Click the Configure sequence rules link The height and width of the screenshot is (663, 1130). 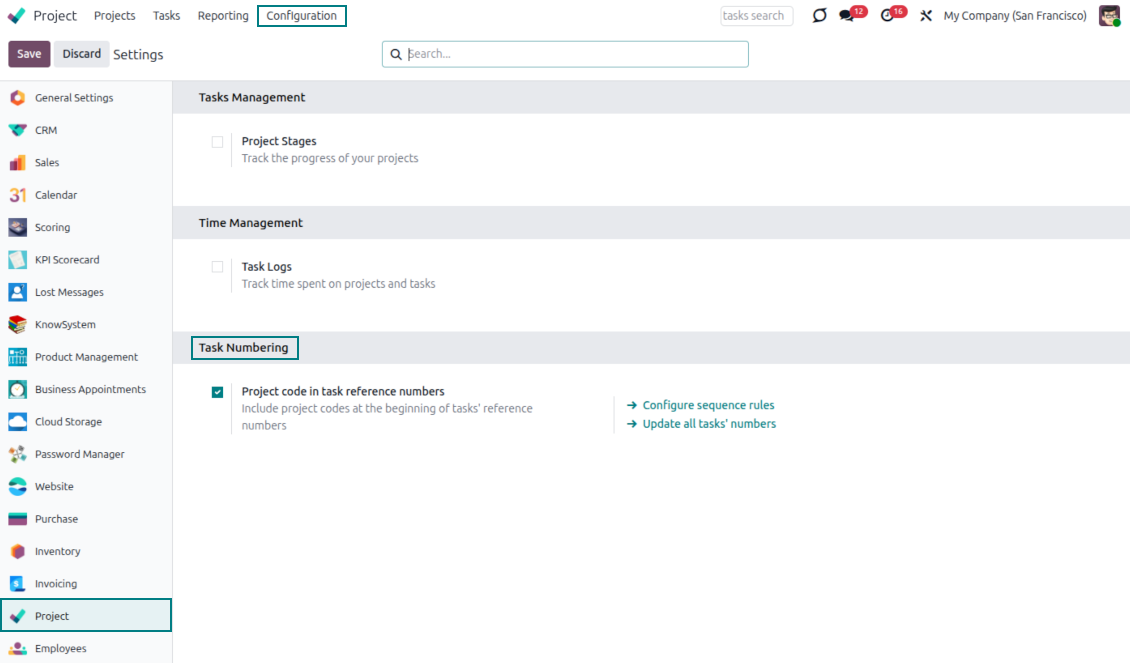[x=708, y=405]
